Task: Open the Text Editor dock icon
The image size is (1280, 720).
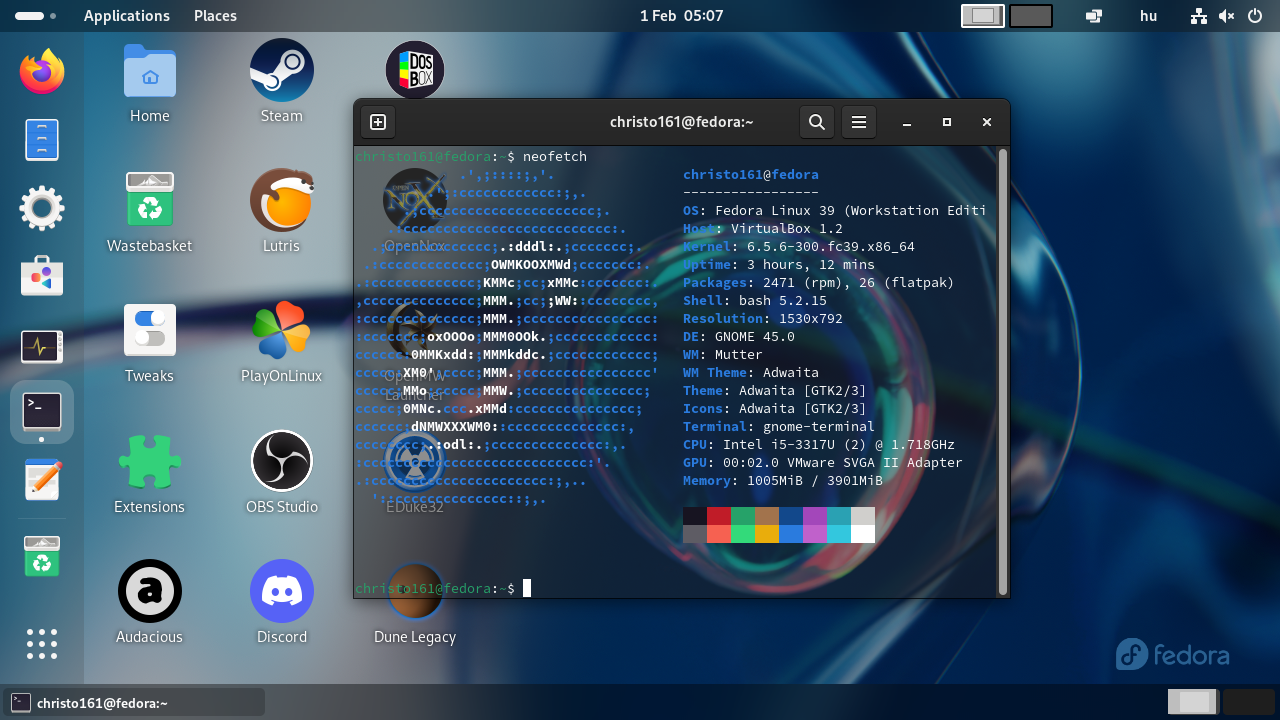Action: [42, 480]
